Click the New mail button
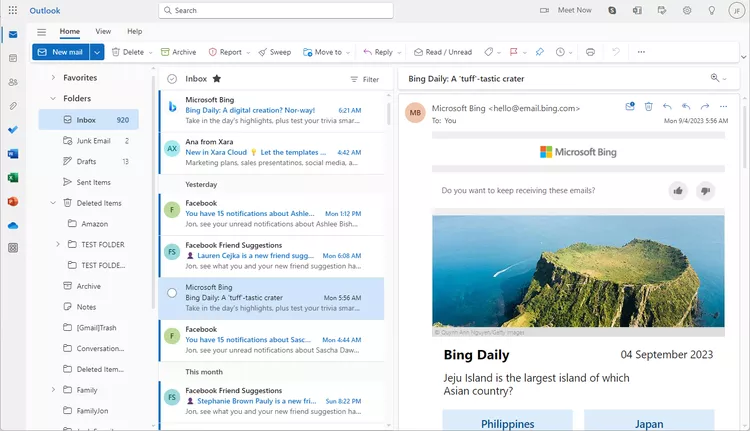Screen dimensions: 750x431 (61, 52)
